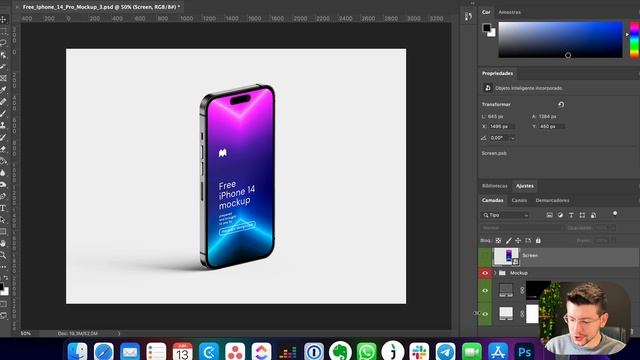Open the Bibliotecas tab
Viewport: 640px width, 360px height.
pyautogui.click(x=494, y=186)
